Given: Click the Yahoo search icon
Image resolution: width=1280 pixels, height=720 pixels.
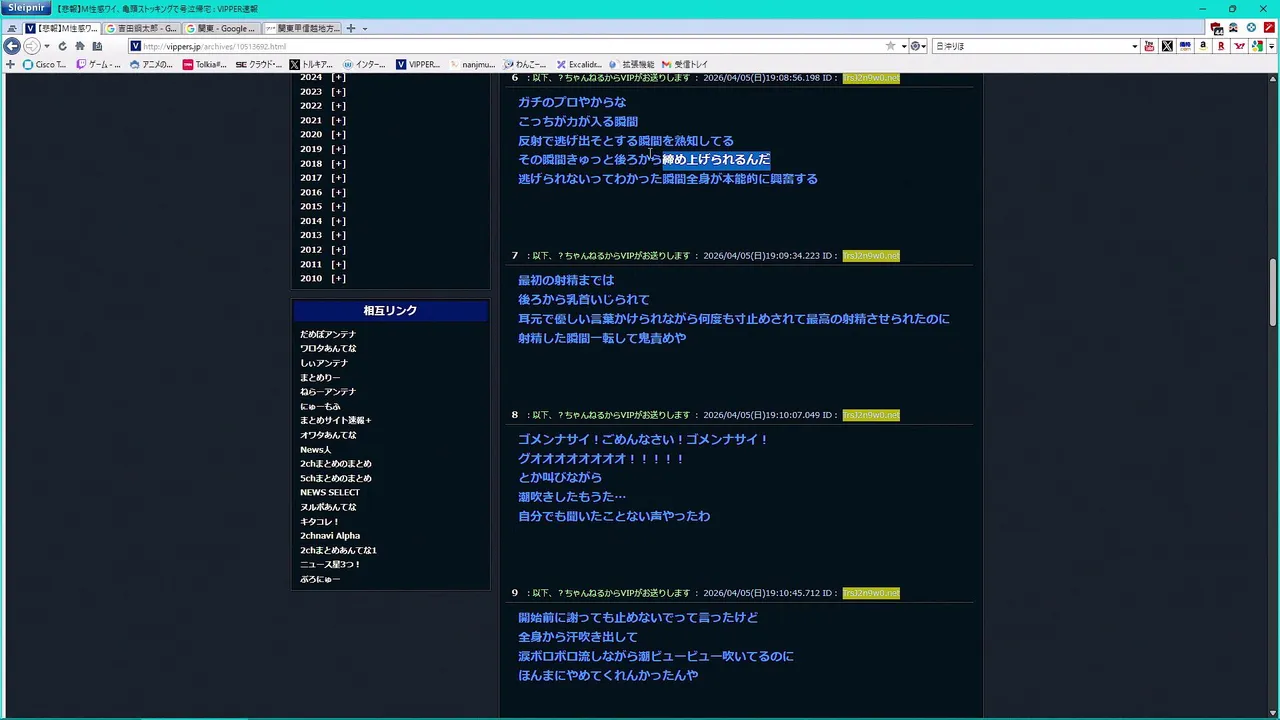Looking at the screenshot, I should (1240, 46).
